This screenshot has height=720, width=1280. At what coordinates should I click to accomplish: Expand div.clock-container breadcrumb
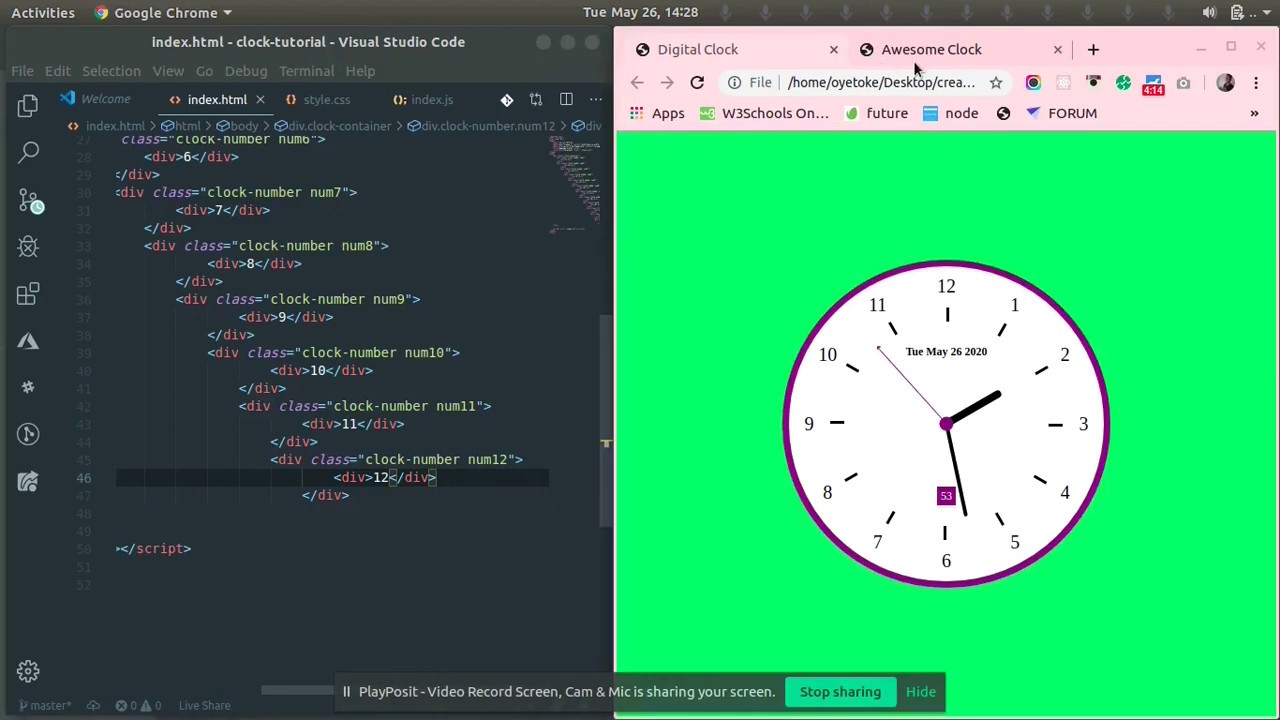pyautogui.click(x=333, y=126)
